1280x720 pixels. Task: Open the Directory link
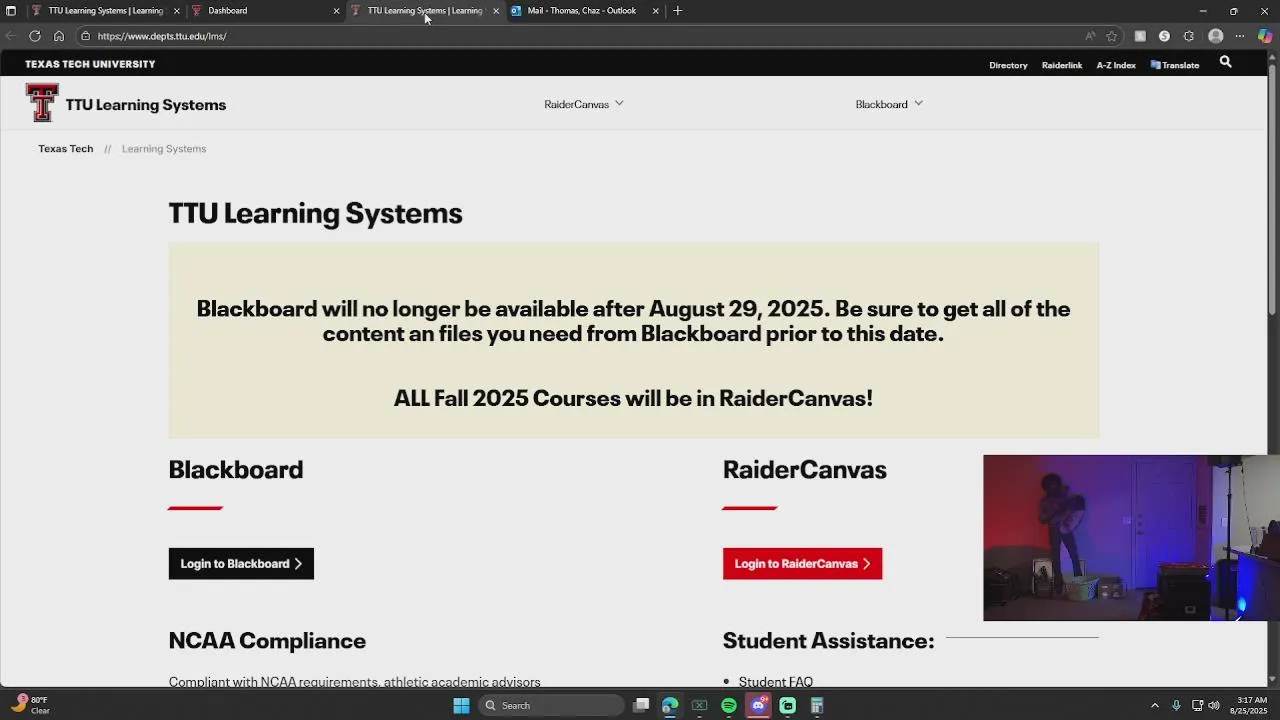pyautogui.click(x=1008, y=65)
